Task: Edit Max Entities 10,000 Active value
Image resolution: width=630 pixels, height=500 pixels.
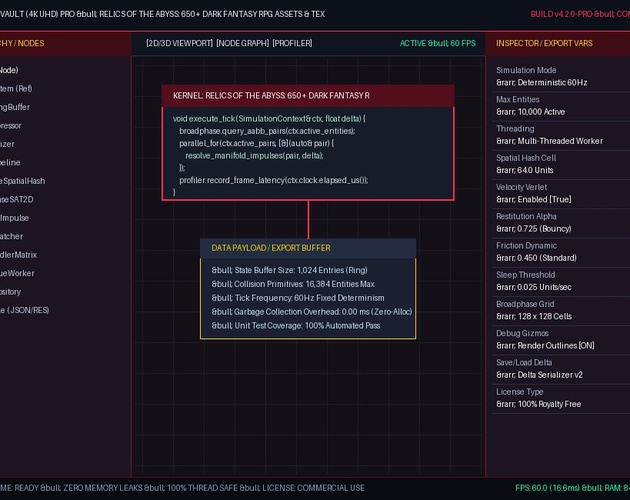Action: click(x=530, y=112)
